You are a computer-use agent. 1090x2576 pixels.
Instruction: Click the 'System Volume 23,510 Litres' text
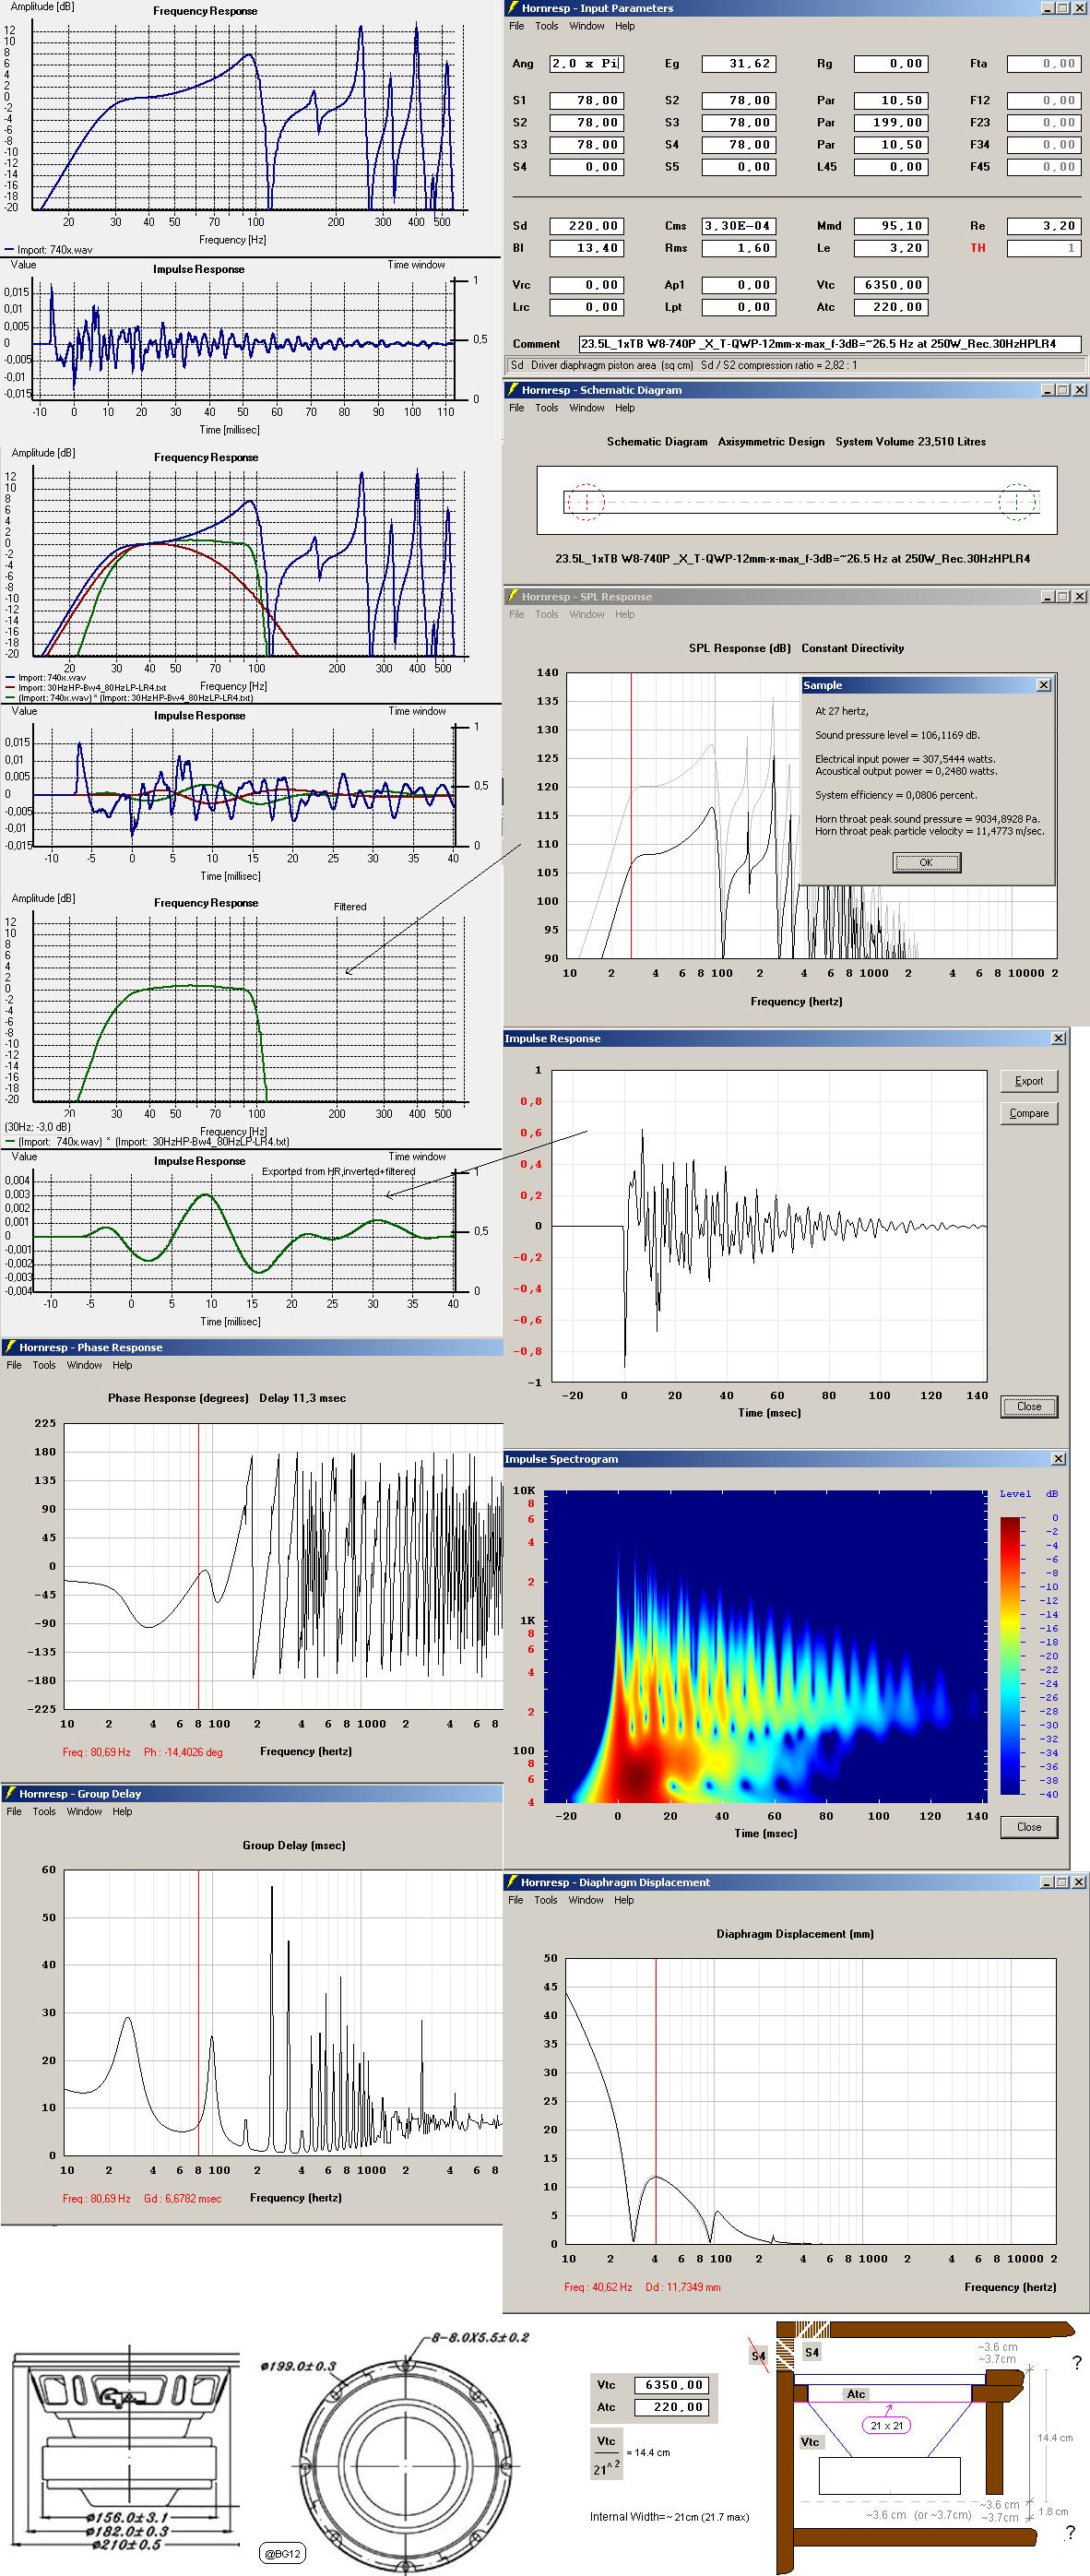pyautogui.click(x=911, y=441)
